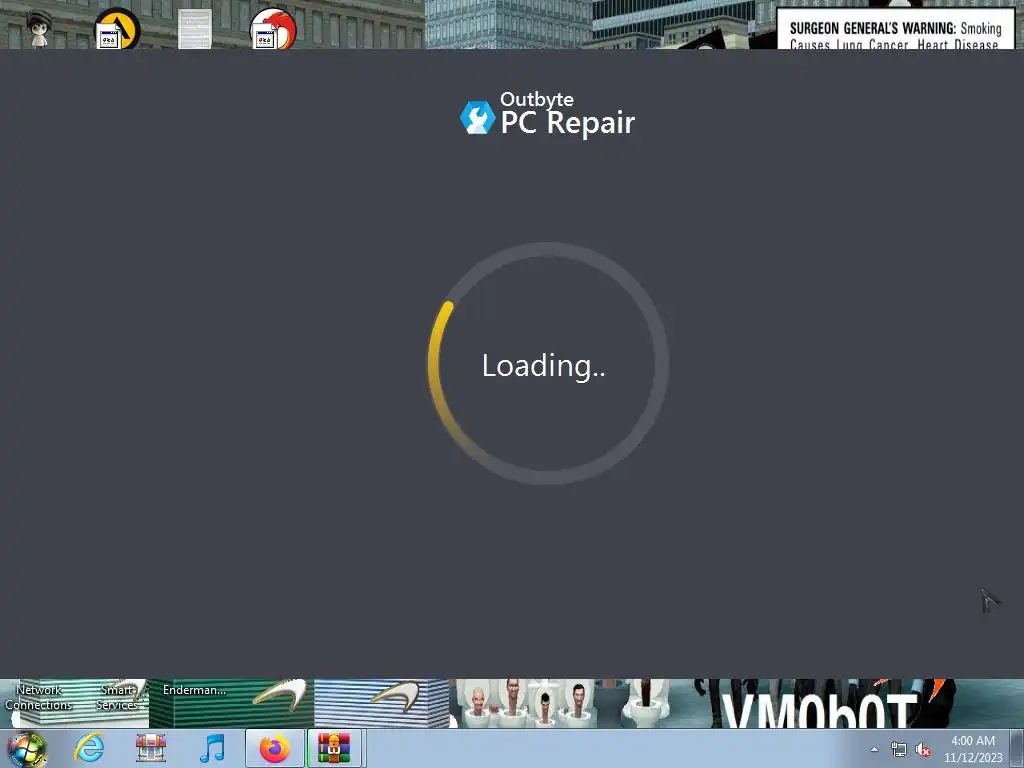Open the taskbar store-front icon next to Internet Explorer
The width and height of the screenshot is (1024, 768).
(151, 748)
